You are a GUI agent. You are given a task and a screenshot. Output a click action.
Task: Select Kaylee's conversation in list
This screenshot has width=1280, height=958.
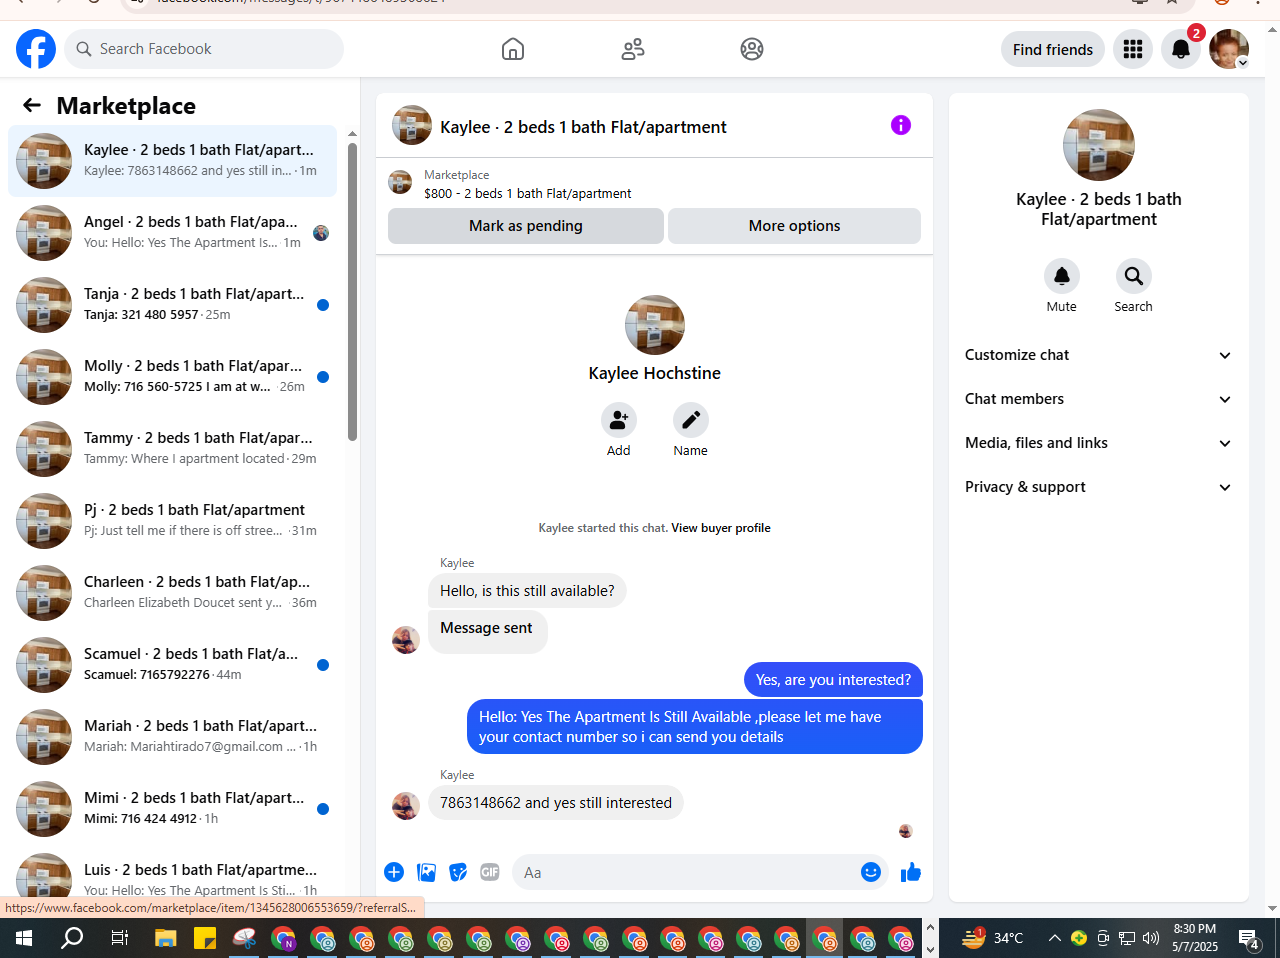pyautogui.click(x=172, y=161)
